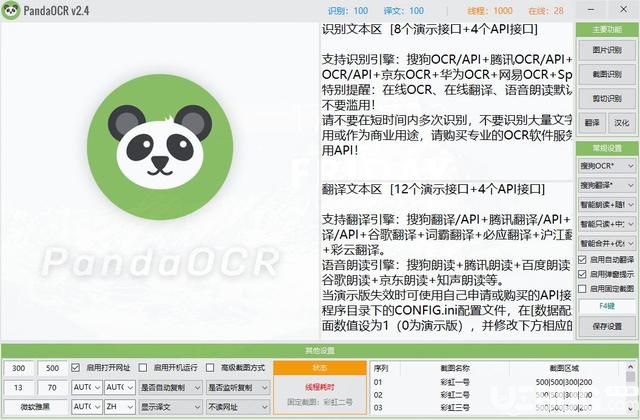Click the 翻译 button
640x420 pixels.
click(592, 122)
